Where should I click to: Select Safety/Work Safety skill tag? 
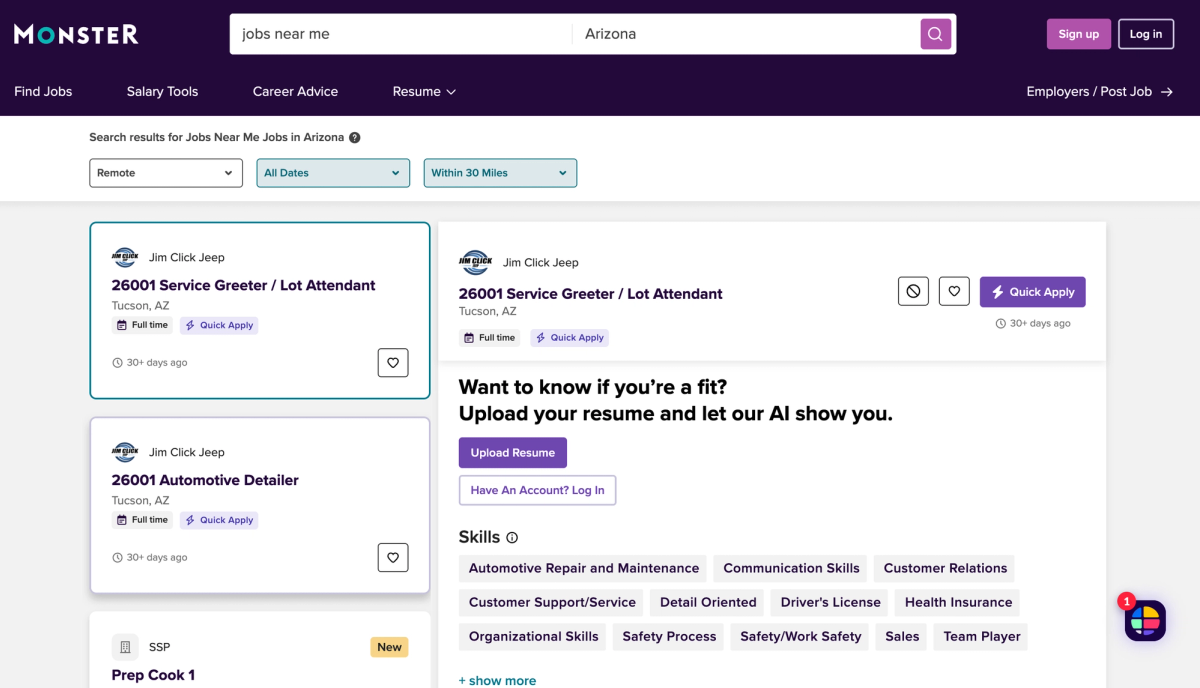(801, 637)
